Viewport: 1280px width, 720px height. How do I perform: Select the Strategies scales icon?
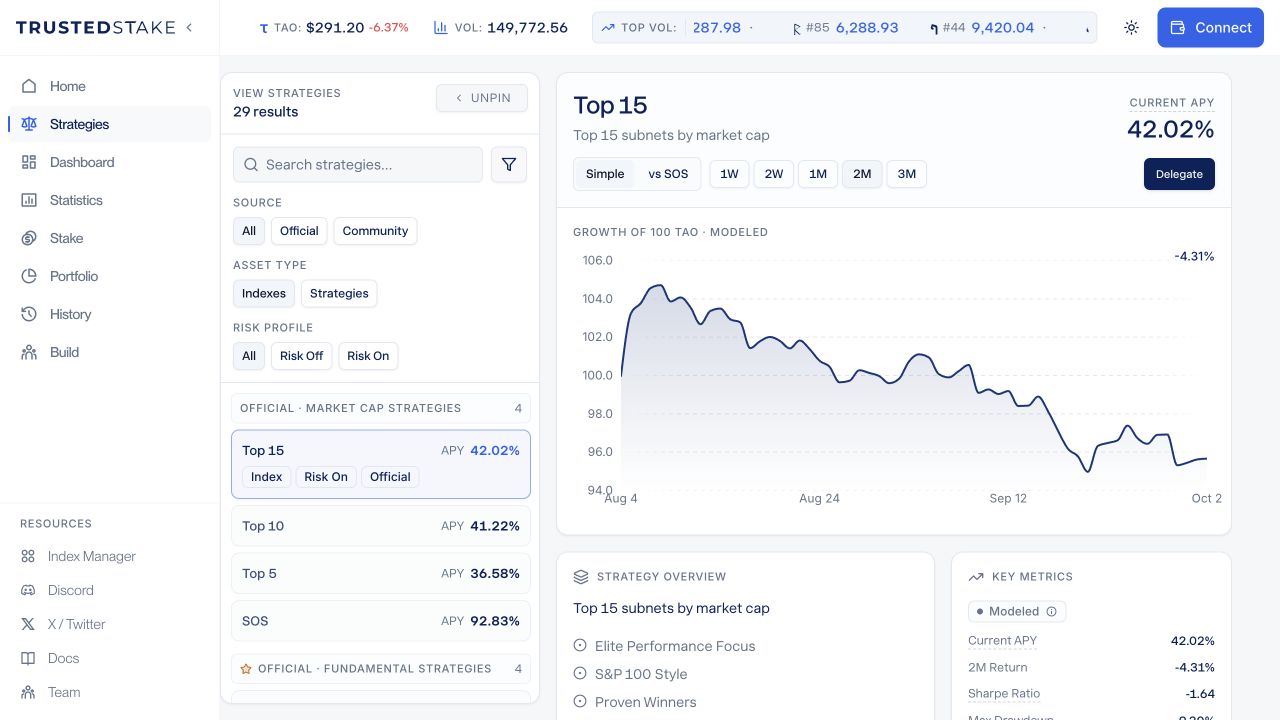click(x=29, y=124)
